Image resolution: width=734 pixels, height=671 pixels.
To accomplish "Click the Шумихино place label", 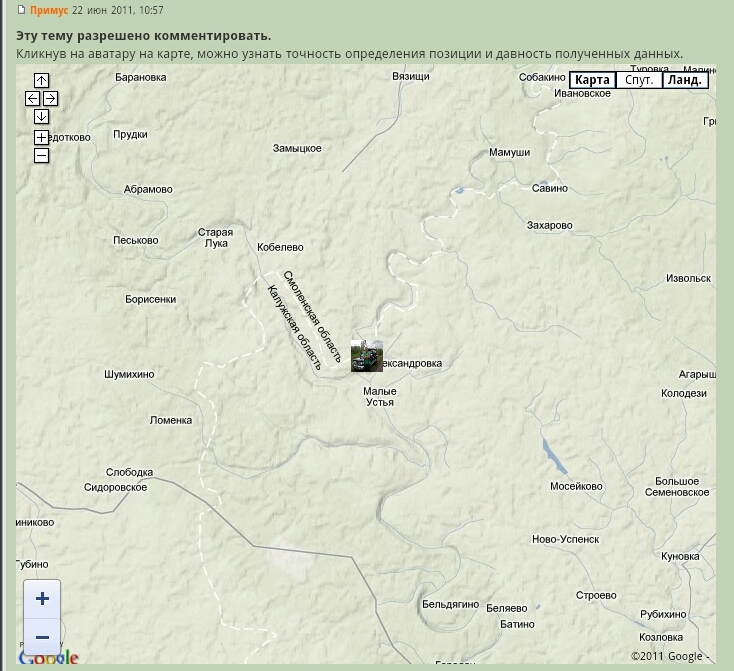I will coord(129,374).
